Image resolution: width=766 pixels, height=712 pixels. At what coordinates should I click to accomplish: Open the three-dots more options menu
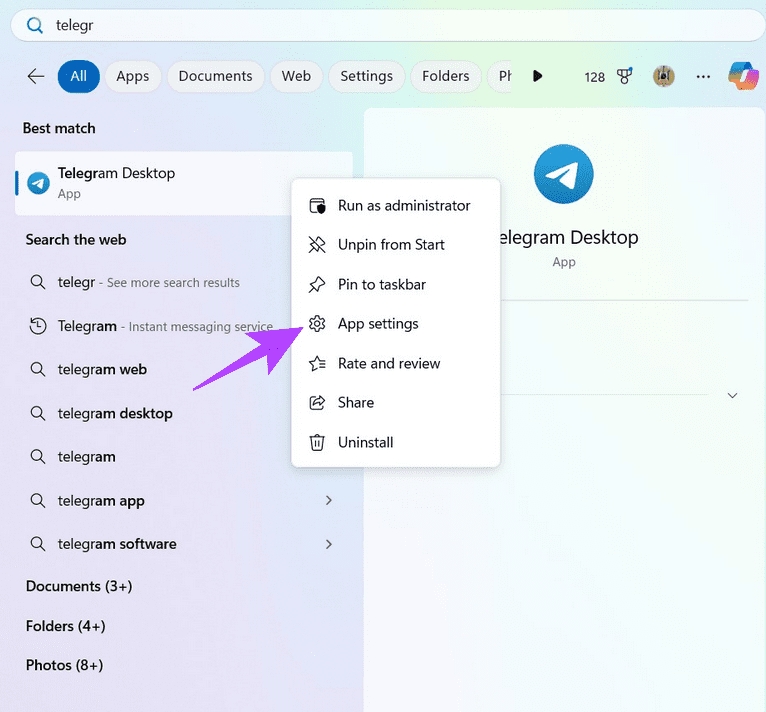tap(703, 76)
